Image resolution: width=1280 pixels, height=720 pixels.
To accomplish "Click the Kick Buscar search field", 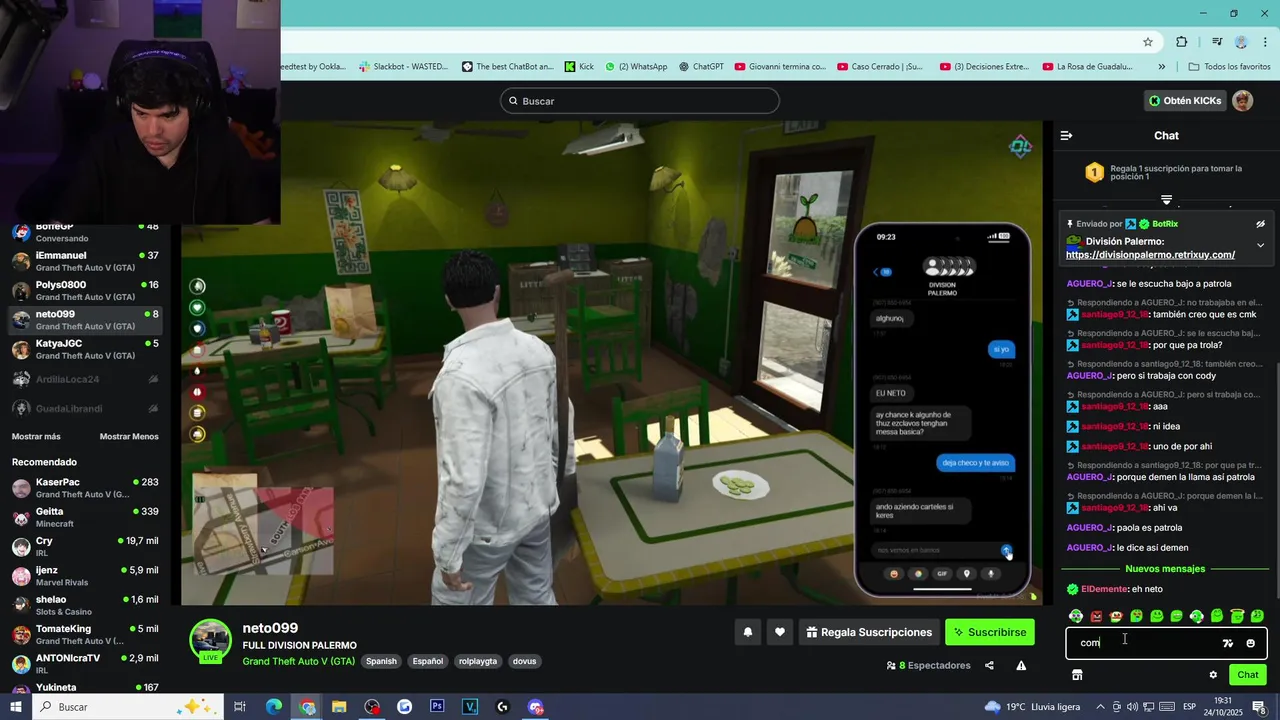I will click(x=640, y=101).
